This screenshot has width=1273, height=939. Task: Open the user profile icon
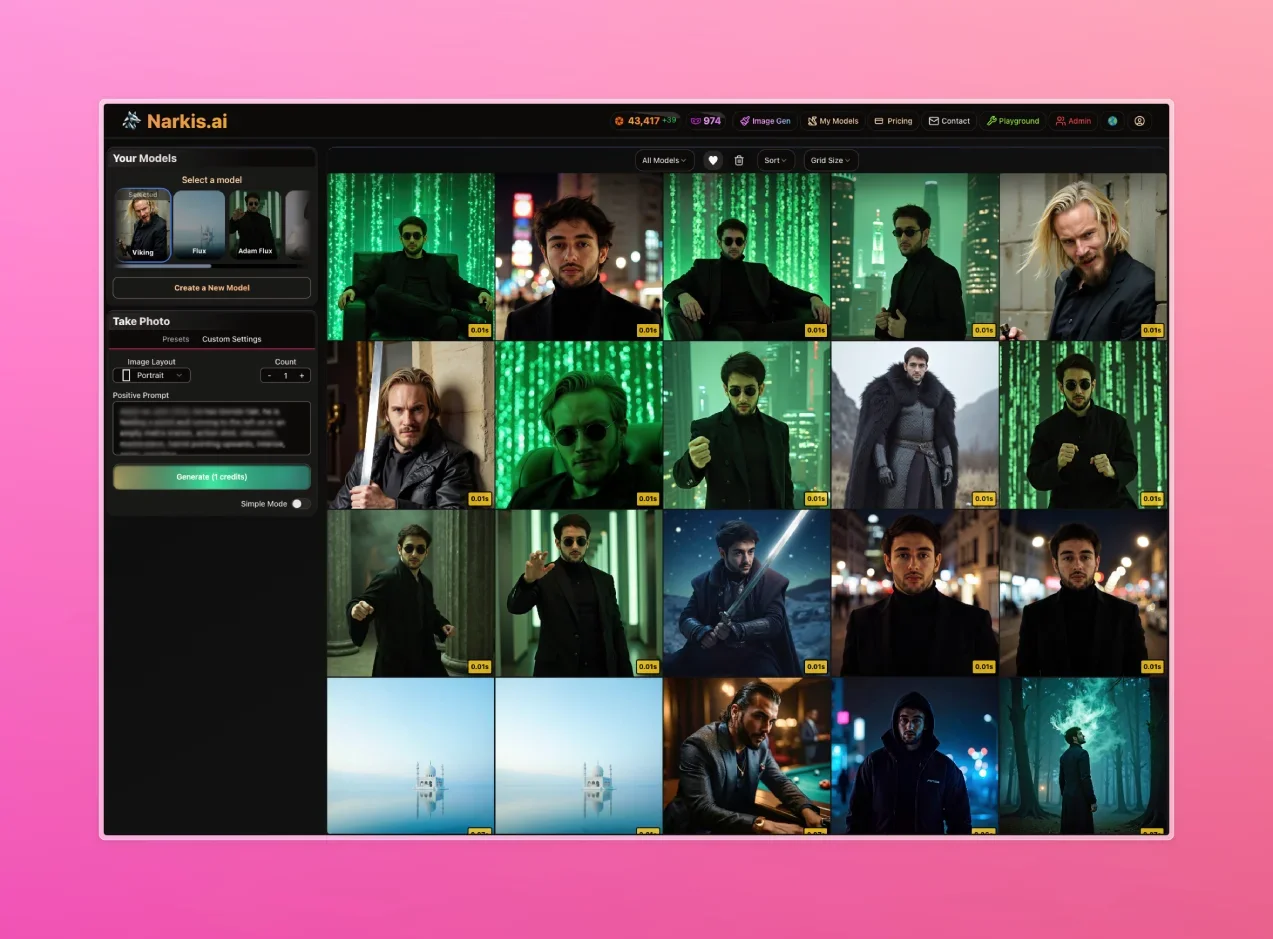[x=1139, y=121]
